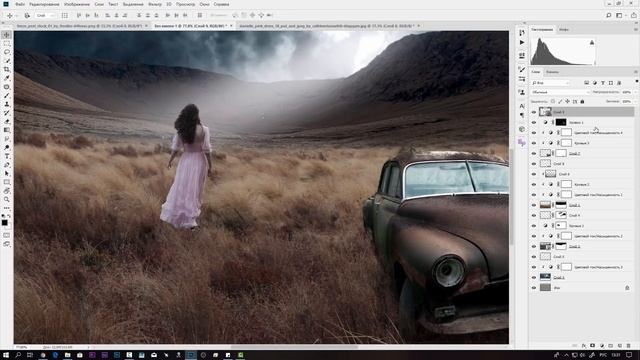Lock all layer attributes padlock
640x360 pixels.
[x=582, y=101]
